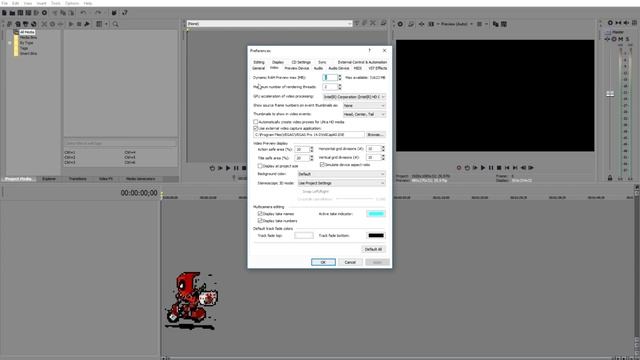
Task: Enable automatically create video proxies checkbox
Action: (256, 122)
